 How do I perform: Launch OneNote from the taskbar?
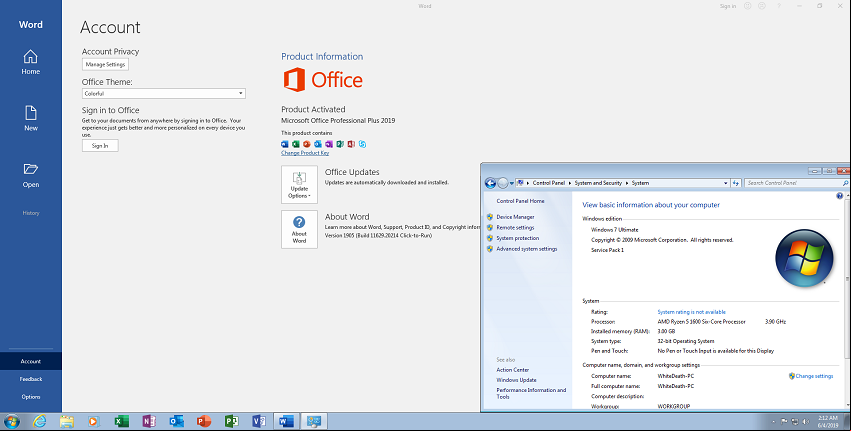[x=149, y=421]
